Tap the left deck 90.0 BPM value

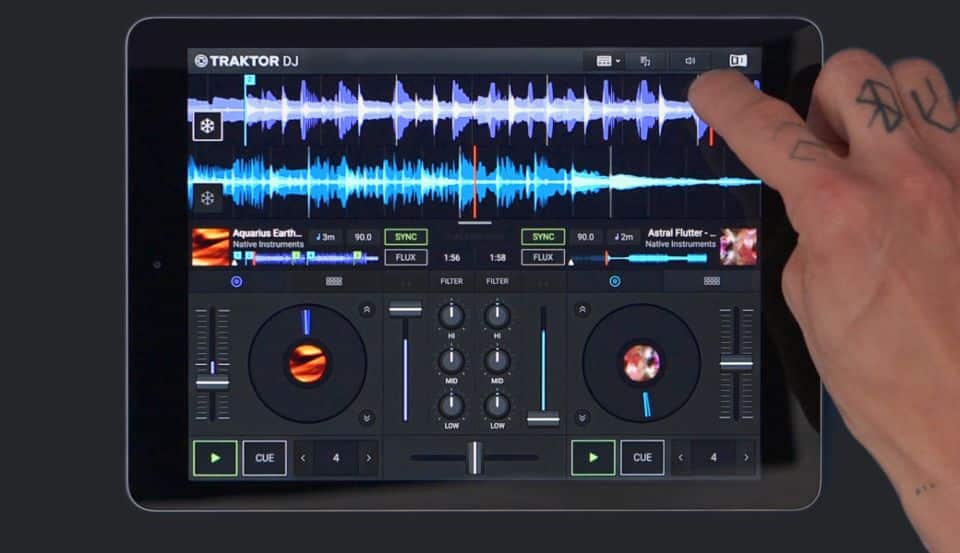coord(363,237)
